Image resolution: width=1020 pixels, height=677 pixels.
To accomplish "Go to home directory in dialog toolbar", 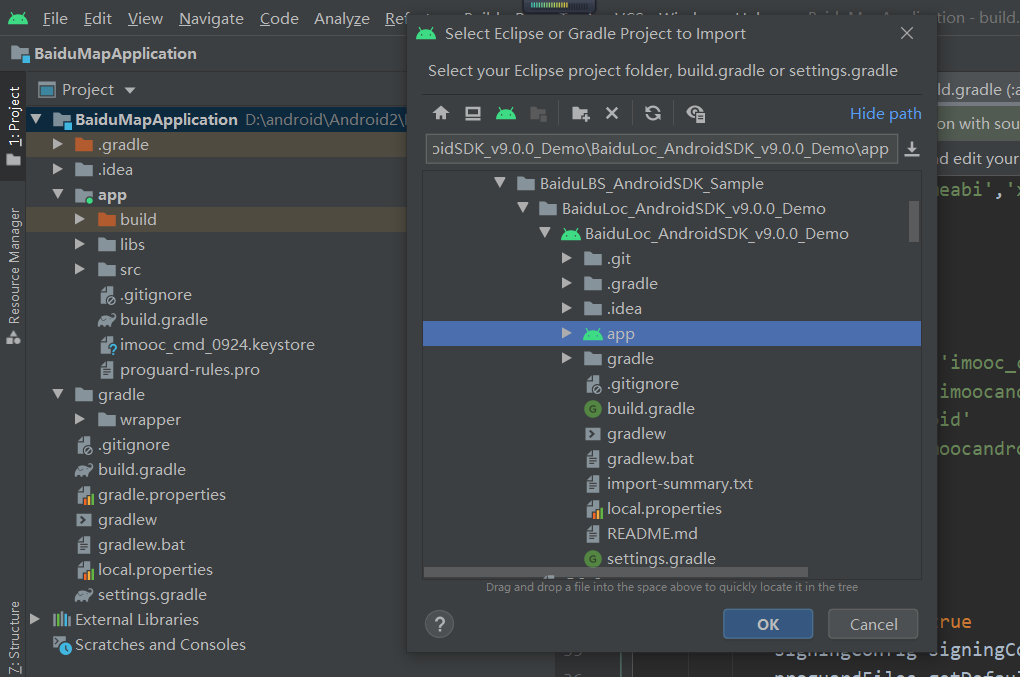I will coord(441,114).
